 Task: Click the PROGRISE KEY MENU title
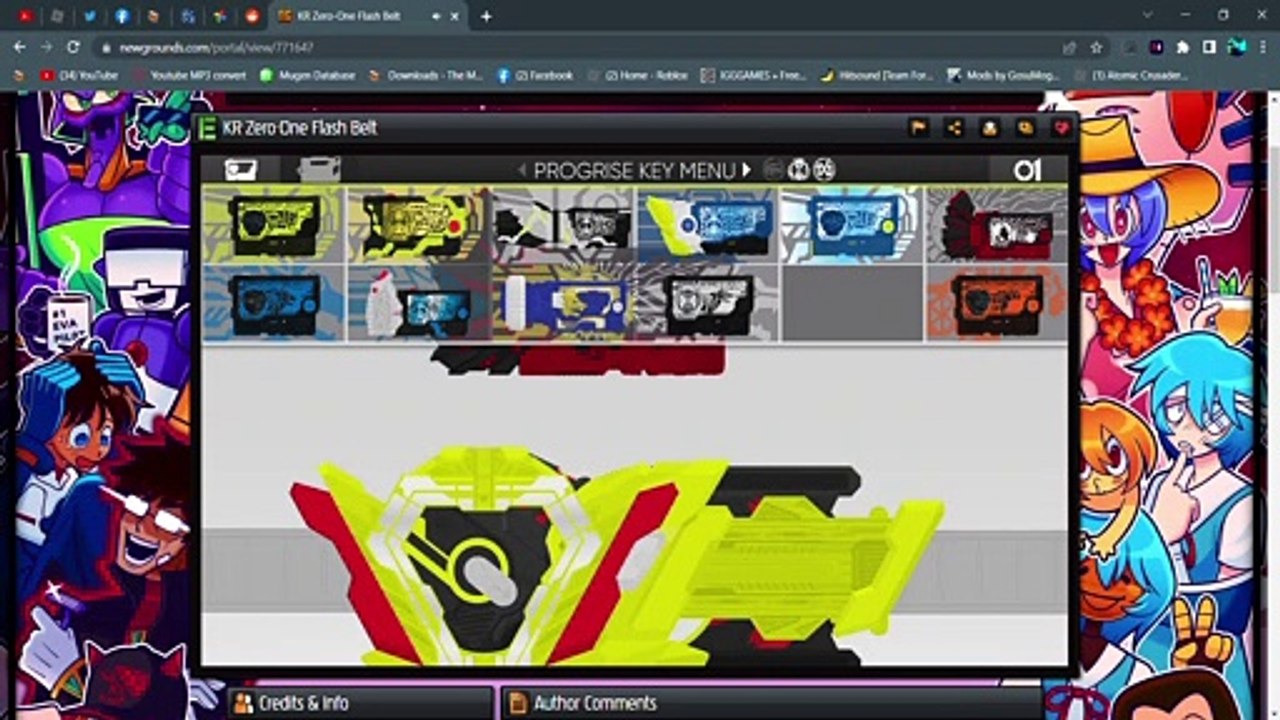(x=634, y=170)
